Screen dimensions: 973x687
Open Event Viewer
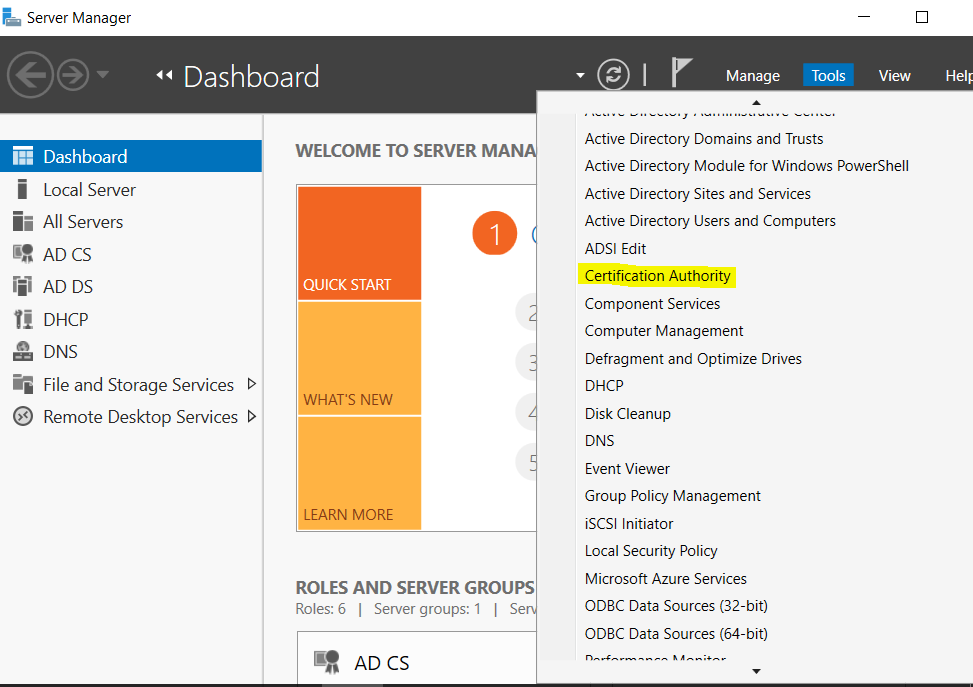(x=627, y=469)
